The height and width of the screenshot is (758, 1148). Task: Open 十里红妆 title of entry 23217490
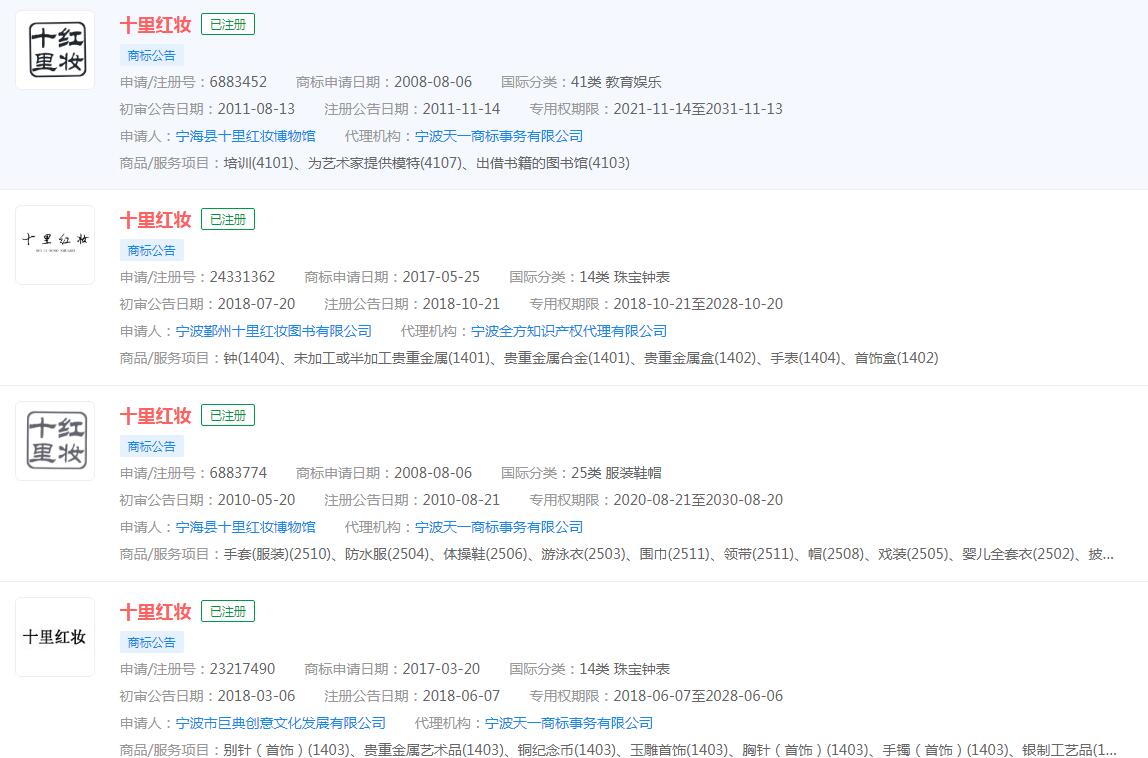coord(155,612)
